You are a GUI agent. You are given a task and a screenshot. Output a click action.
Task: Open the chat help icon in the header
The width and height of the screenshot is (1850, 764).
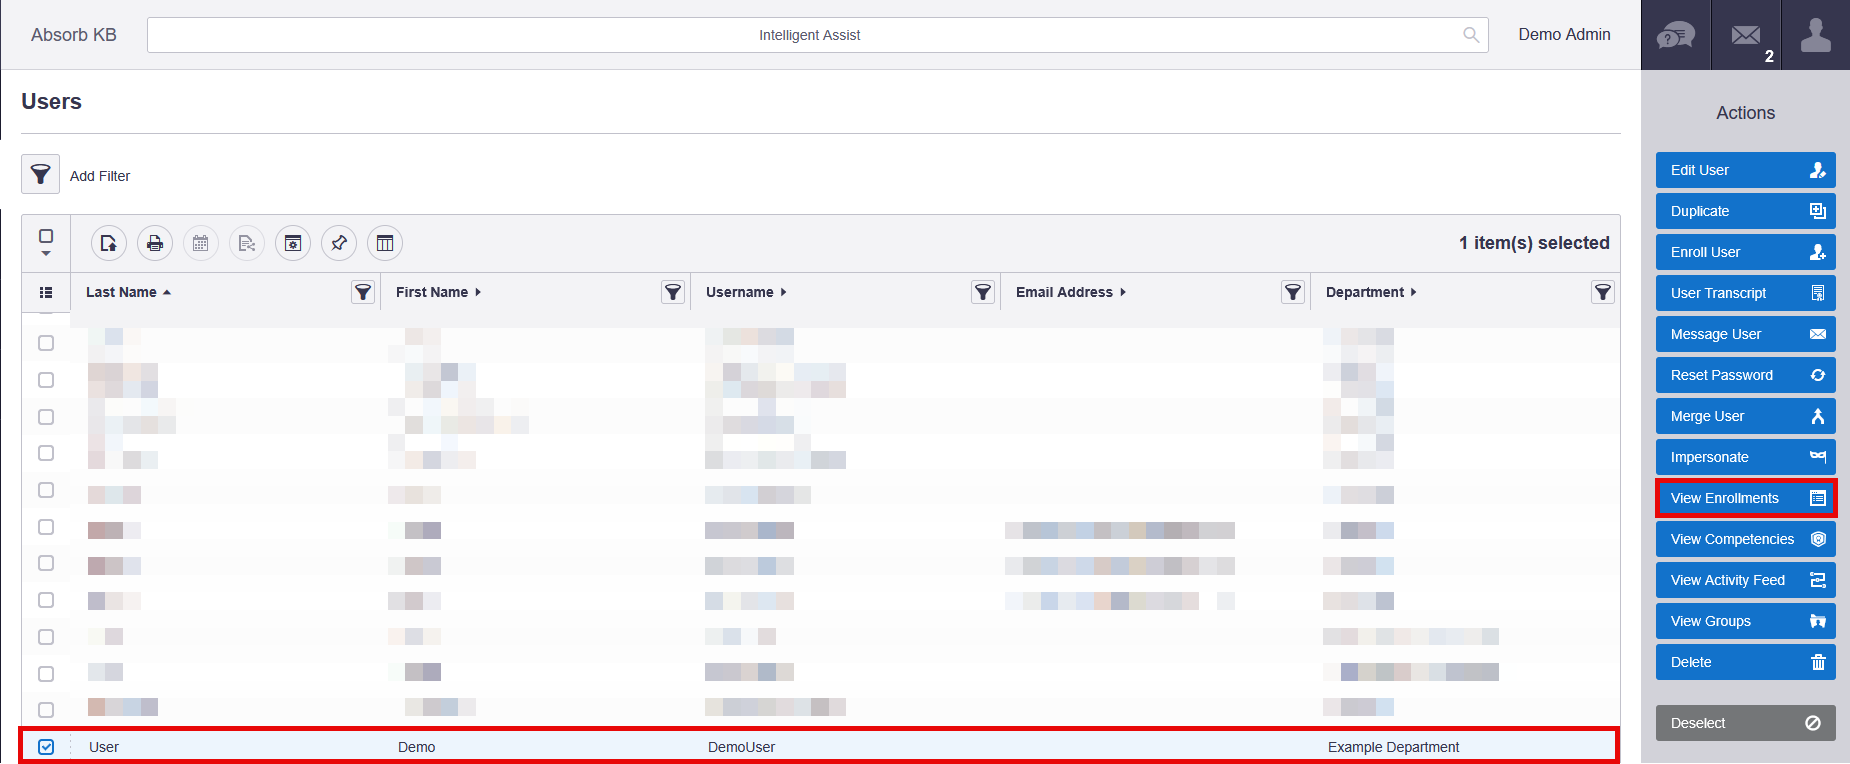(x=1676, y=36)
